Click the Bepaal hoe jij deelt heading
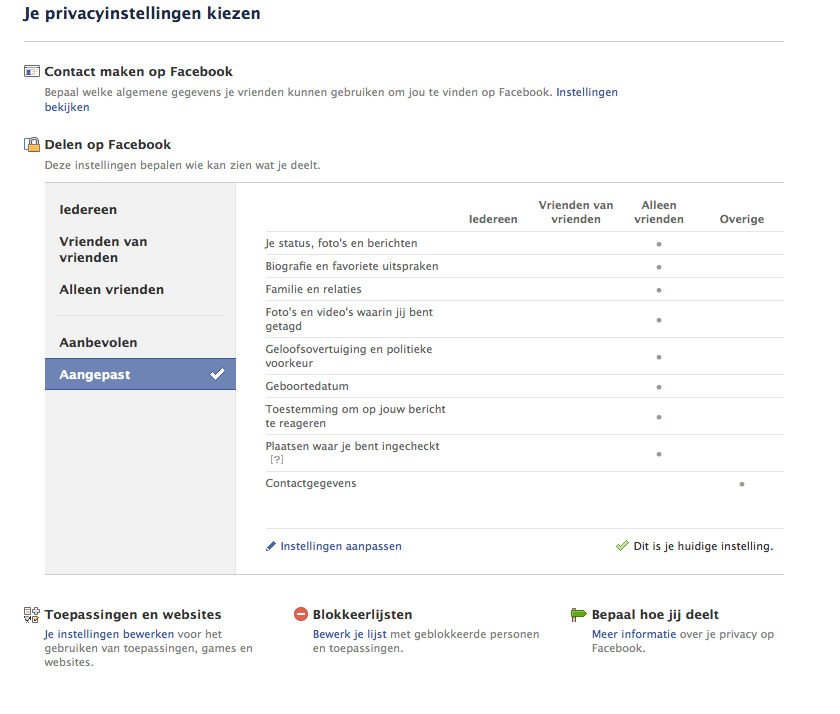840x714 pixels. pyautogui.click(x=655, y=614)
